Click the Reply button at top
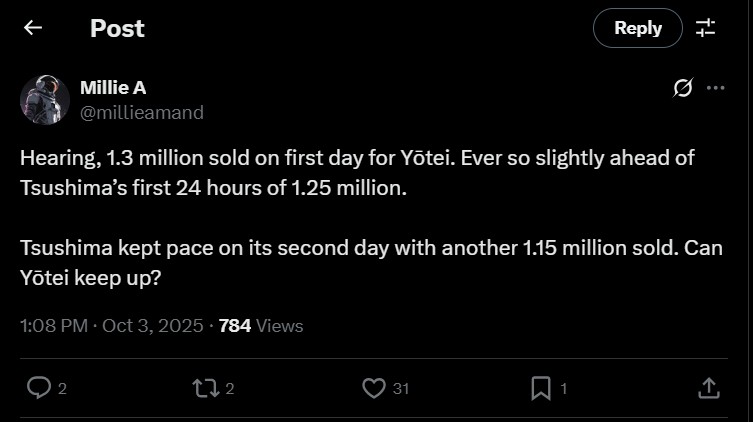The width and height of the screenshot is (753, 422). coord(637,28)
